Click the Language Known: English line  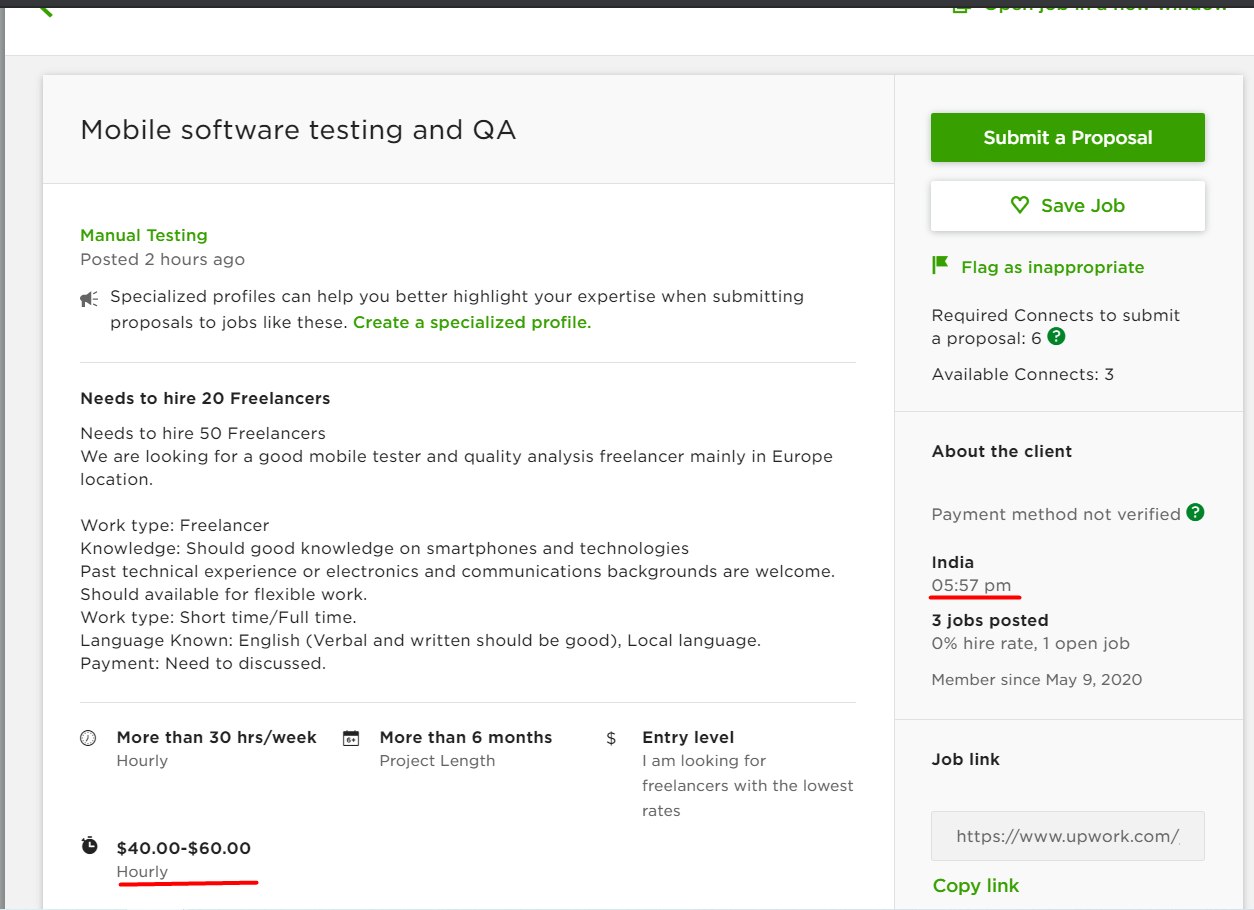421,640
